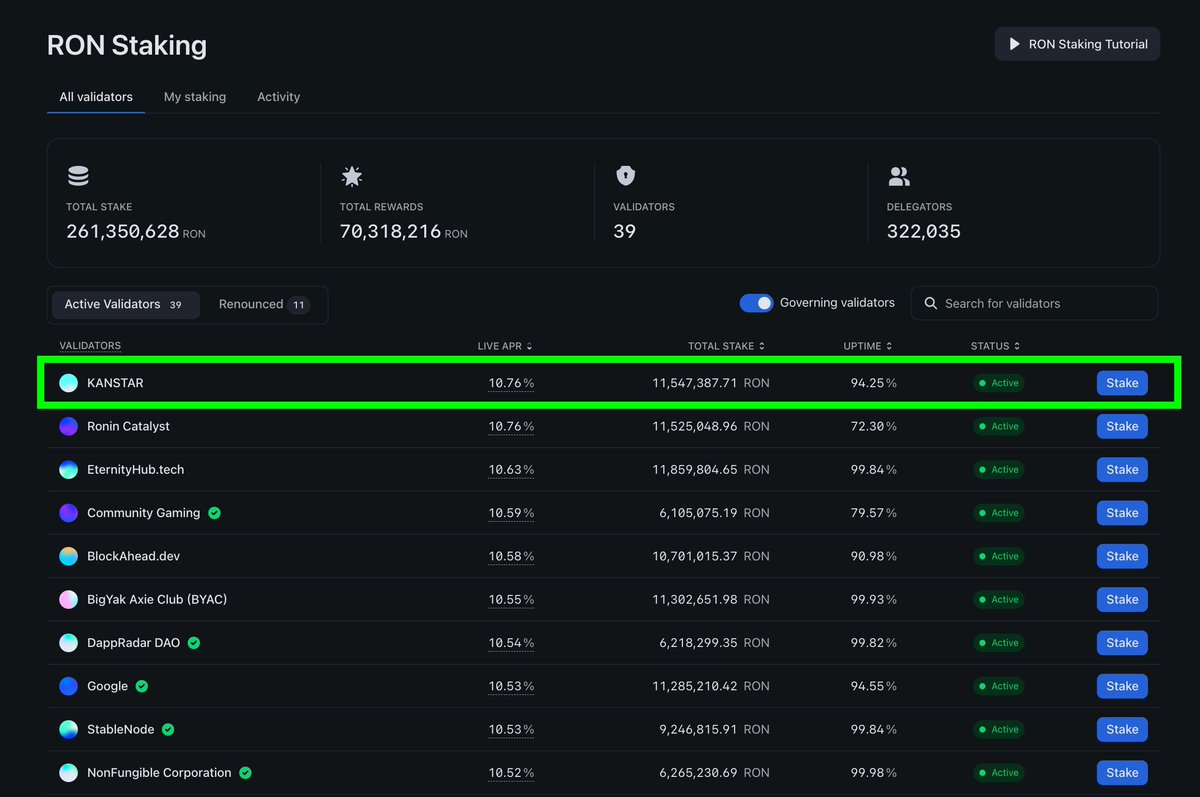Show Renounced validators list
Image resolution: width=1200 pixels, height=797 pixels.
tap(264, 305)
